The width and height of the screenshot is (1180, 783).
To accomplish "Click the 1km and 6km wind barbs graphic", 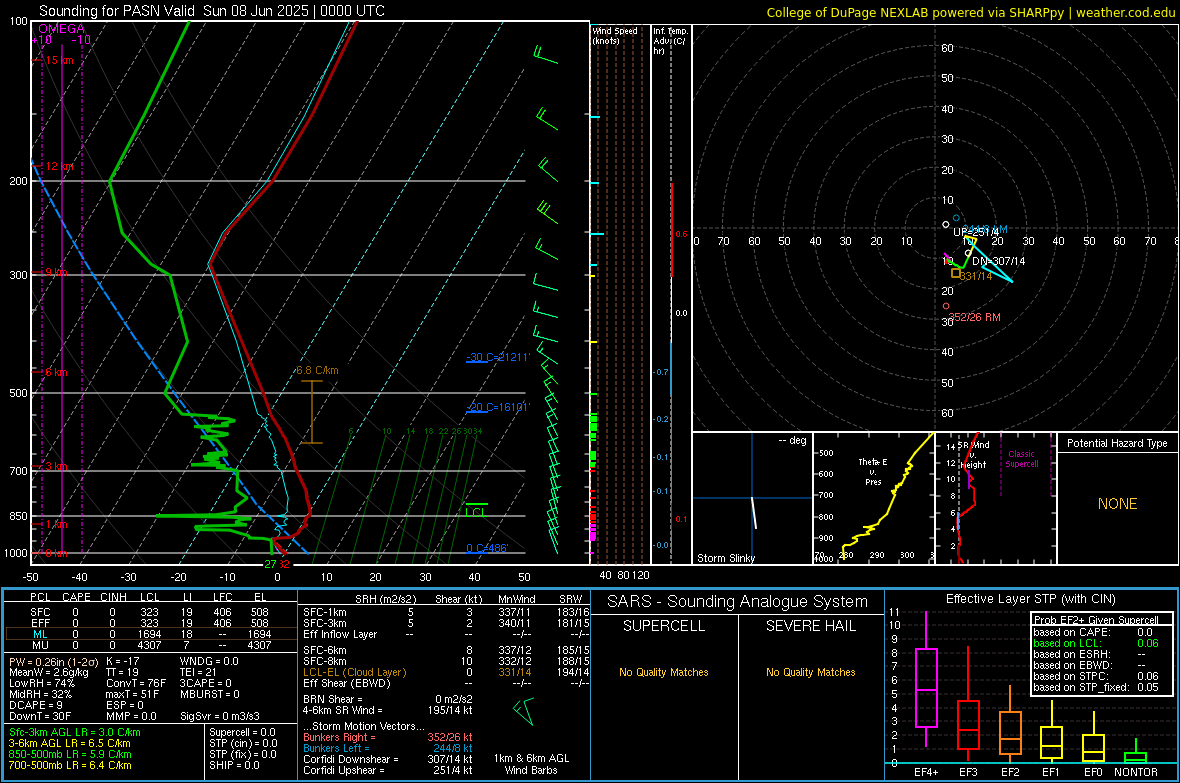I will [524, 711].
